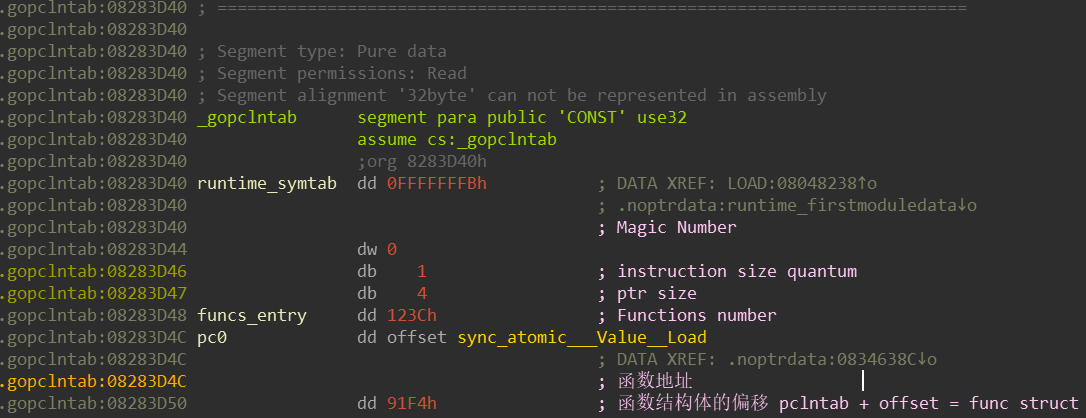Open sync_atomic___Value__Load offset reference
This screenshot has height=418, width=1086.
tap(582, 338)
